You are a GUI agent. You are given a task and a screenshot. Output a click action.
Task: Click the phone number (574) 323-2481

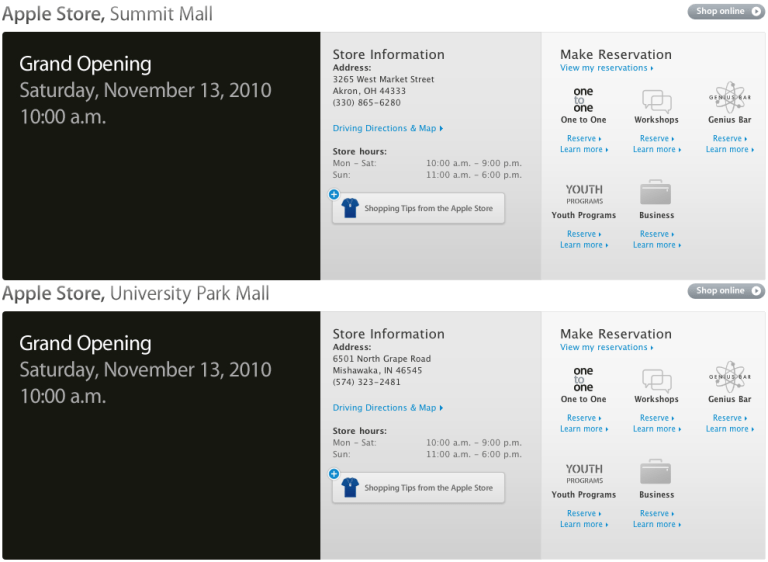(366, 382)
